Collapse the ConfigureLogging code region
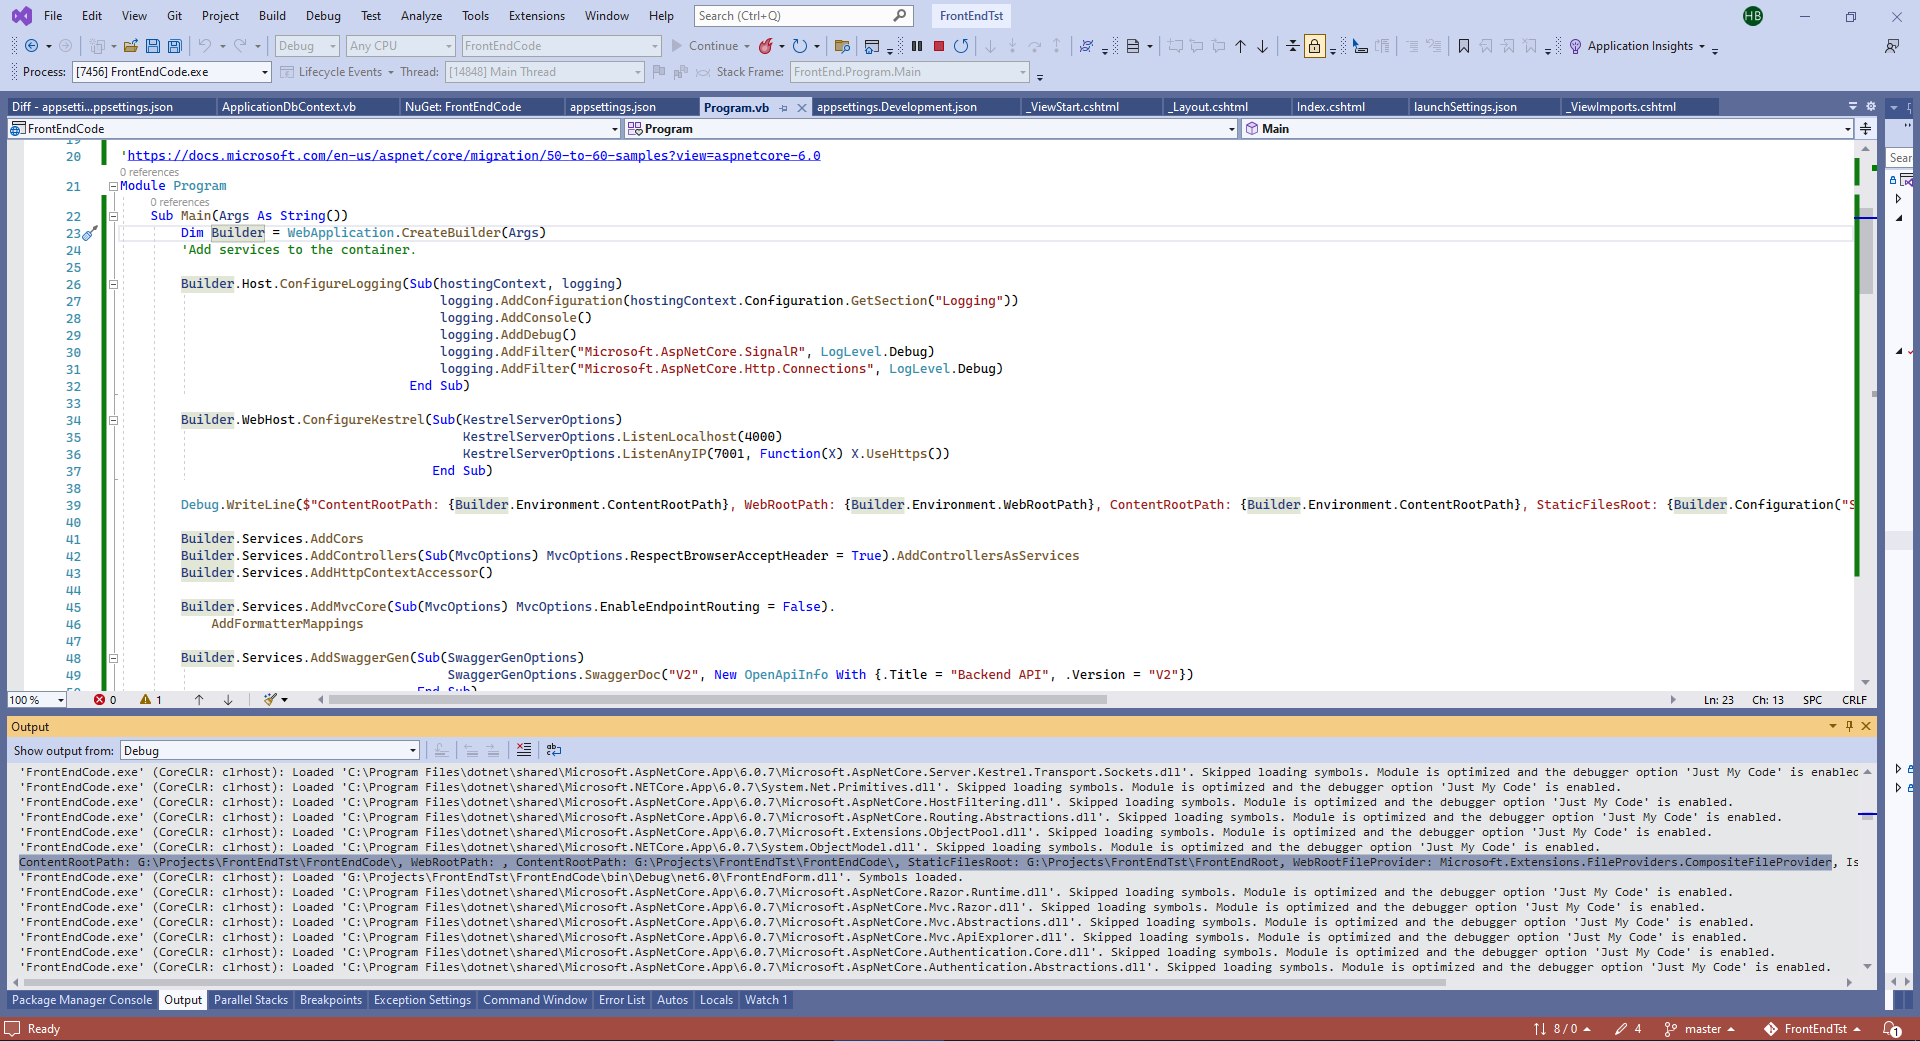This screenshot has width=1920, height=1041. click(x=113, y=284)
